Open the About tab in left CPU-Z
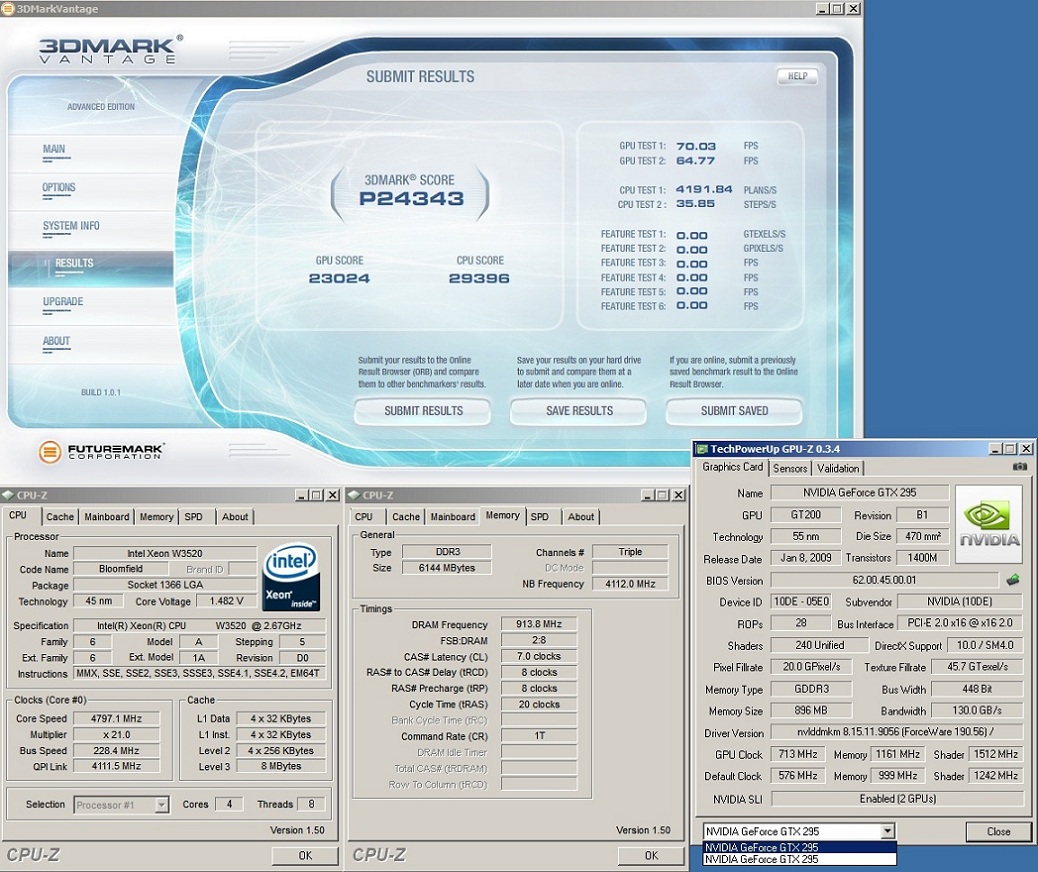Image resolution: width=1038 pixels, height=872 pixels. click(235, 516)
